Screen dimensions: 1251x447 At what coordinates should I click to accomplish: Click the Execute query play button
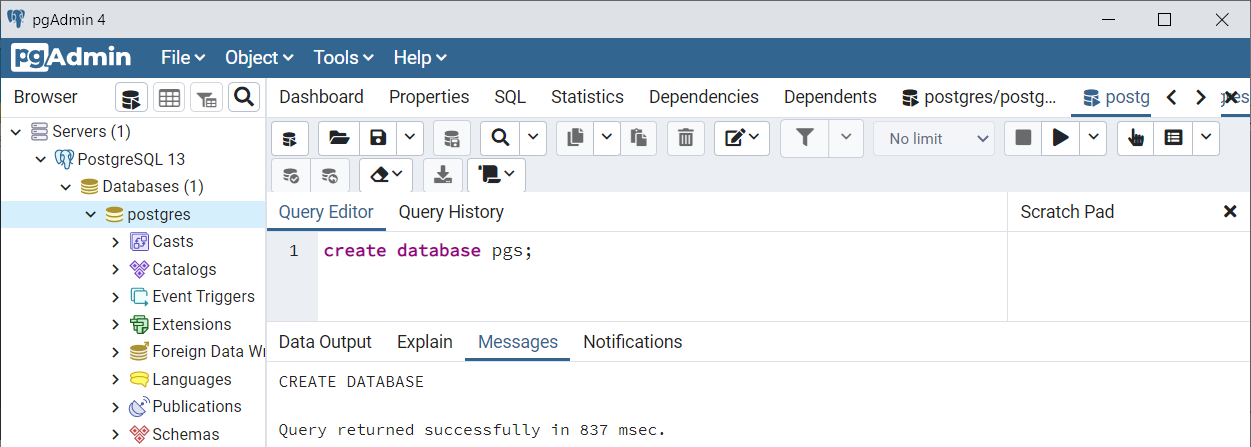[x=1061, y=138]
